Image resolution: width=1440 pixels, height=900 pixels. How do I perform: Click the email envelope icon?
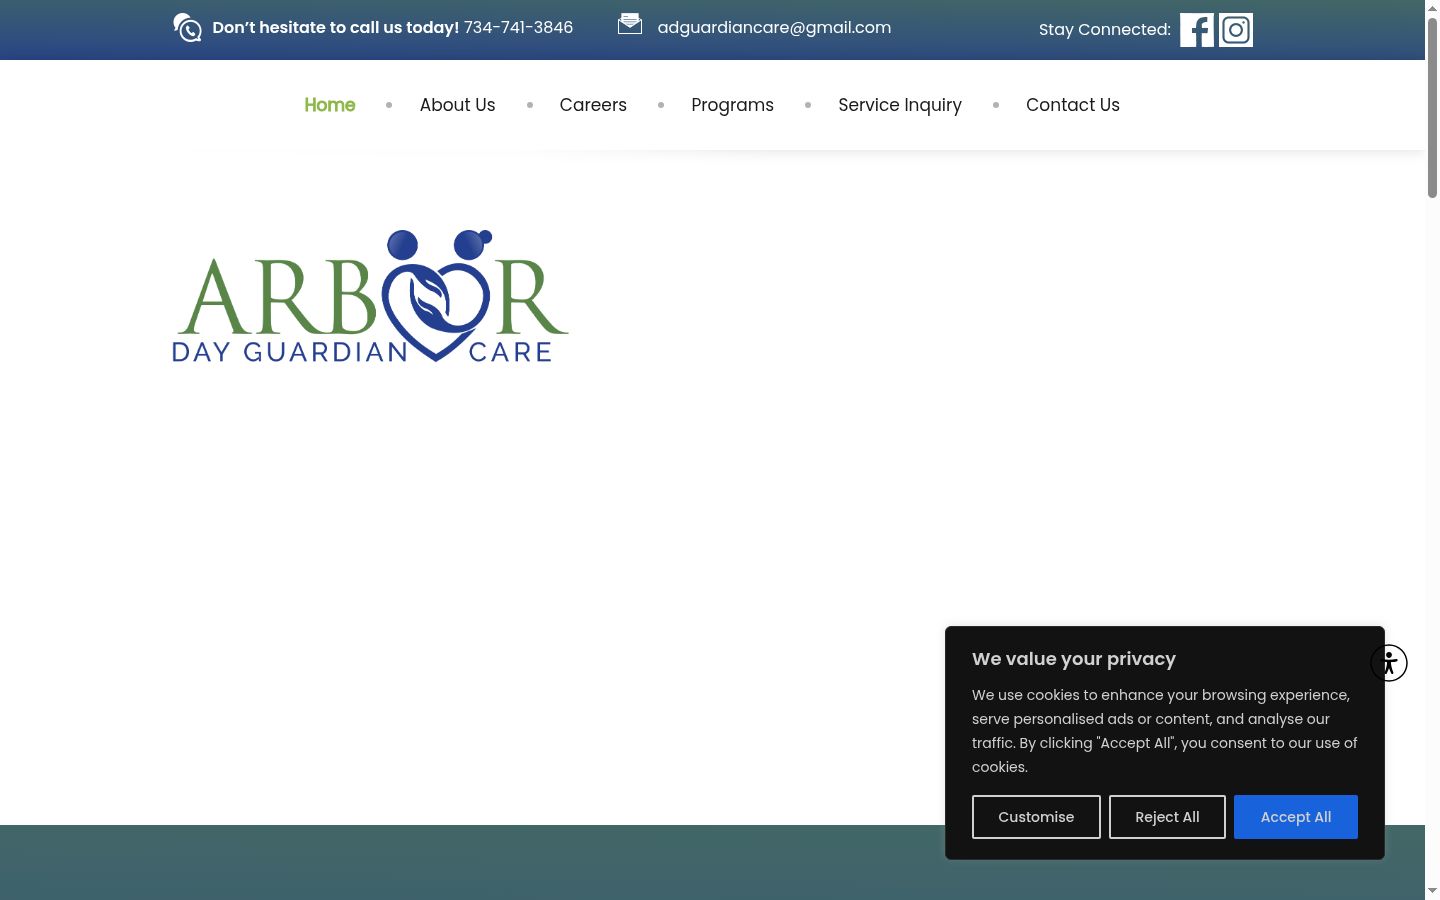pyautogui.click(x=630, y=24)
